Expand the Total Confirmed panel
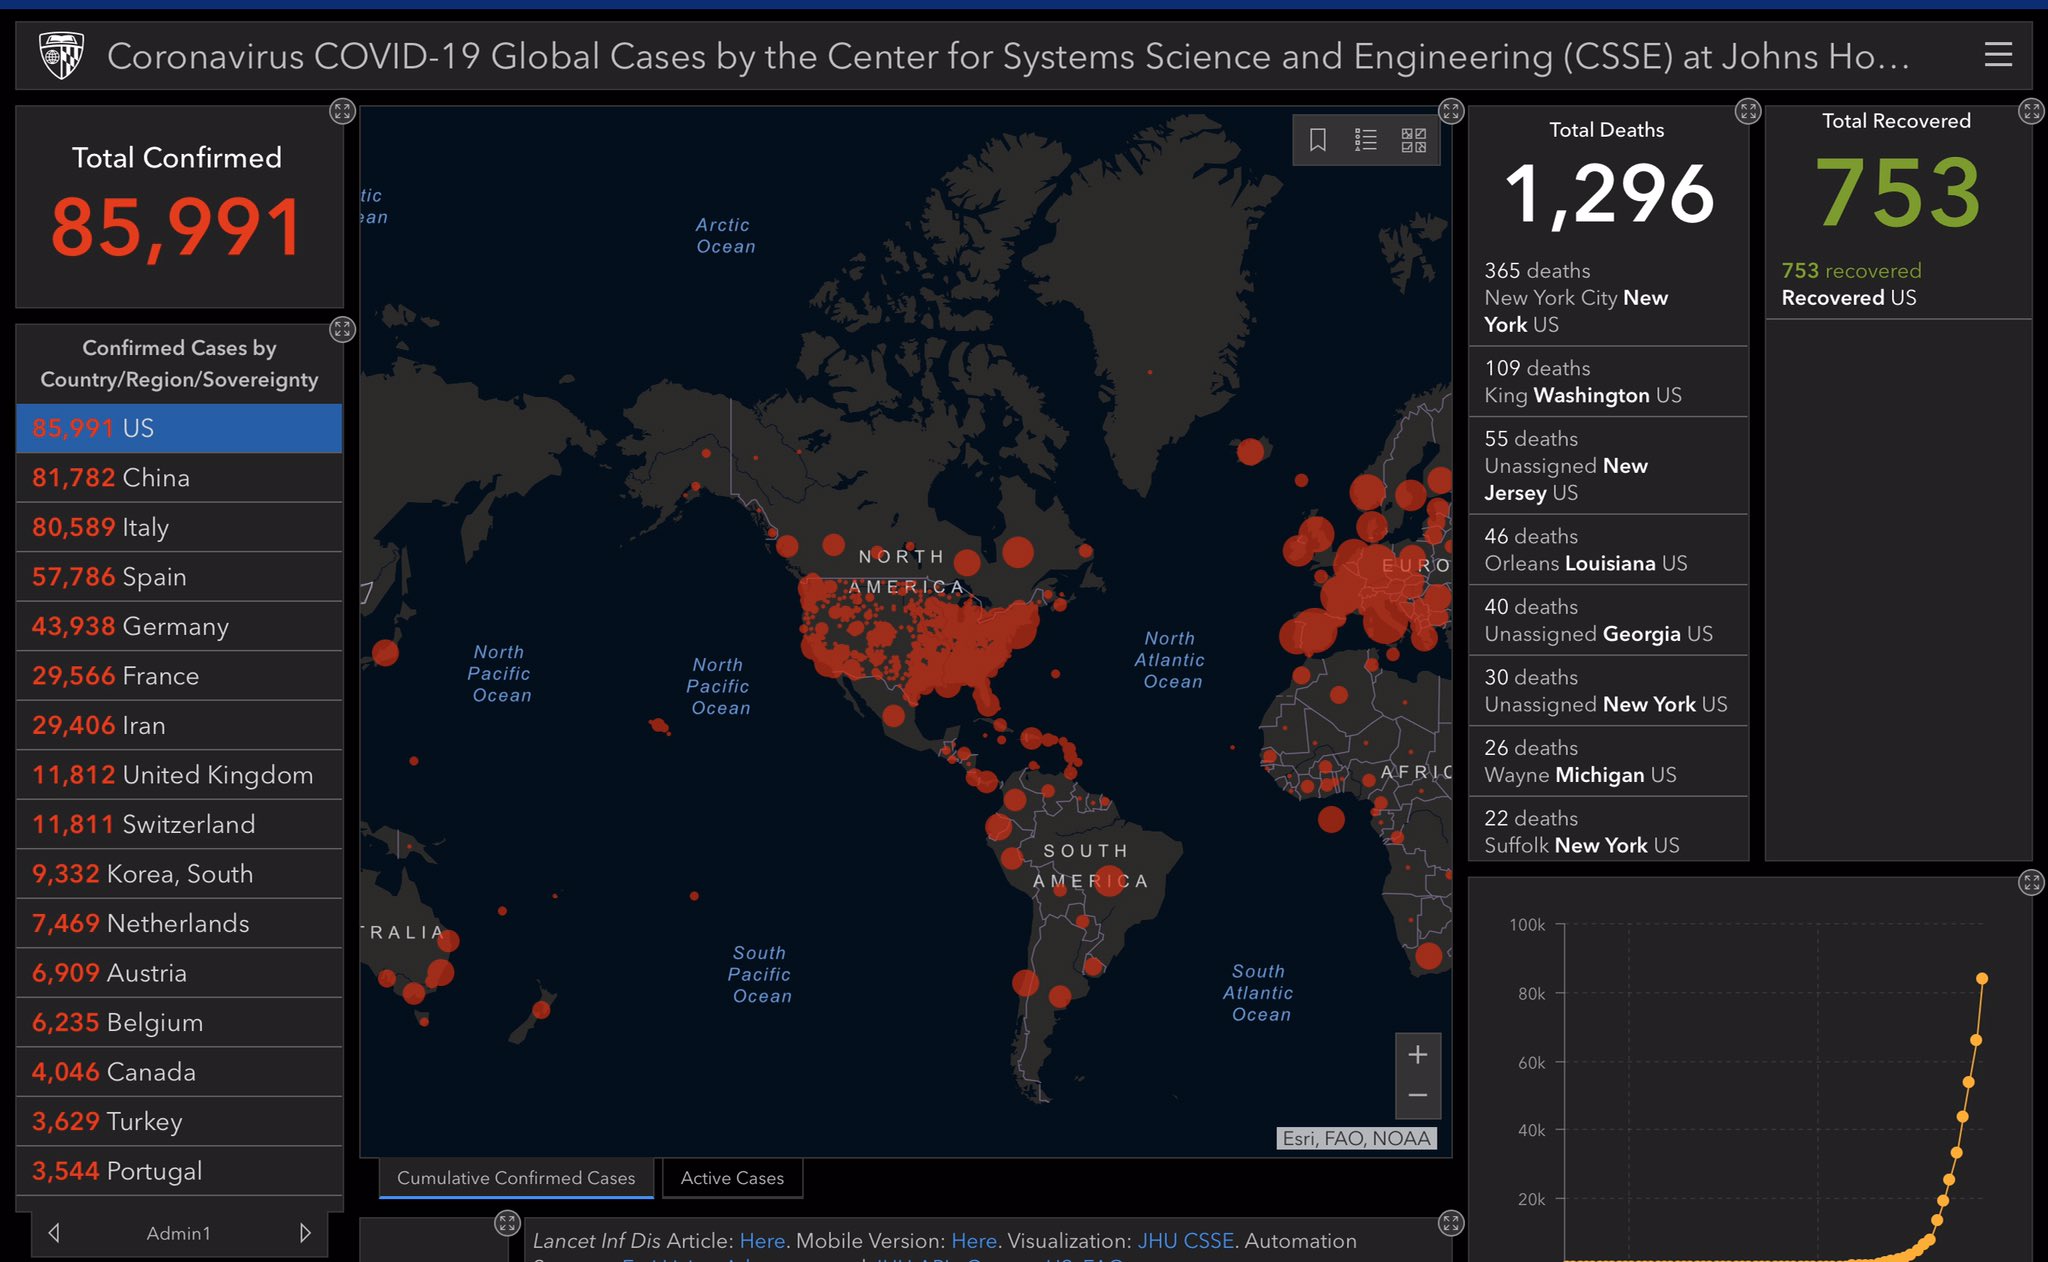The image size is (2048, 1262). [342, 111]
